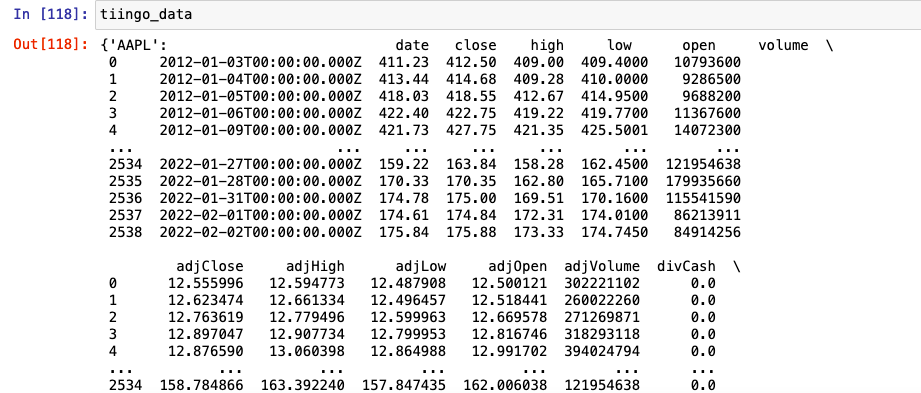Click the 411.23 close value

[404, 62]
